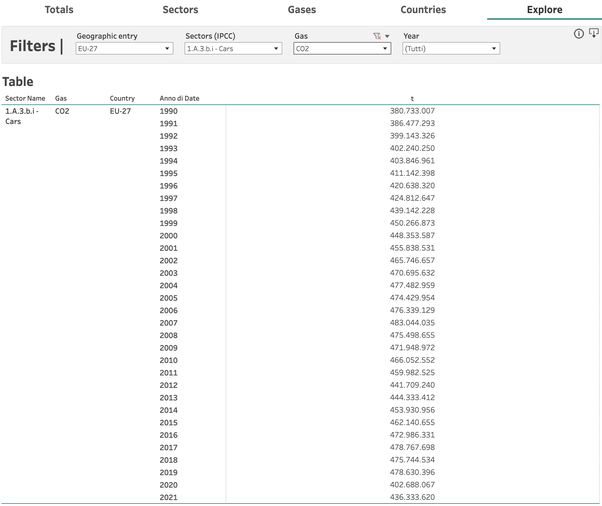Screen dimensions: 602x506
Task: Expand the Year dropdown showing (Tutti)
Action: [450, 48]
